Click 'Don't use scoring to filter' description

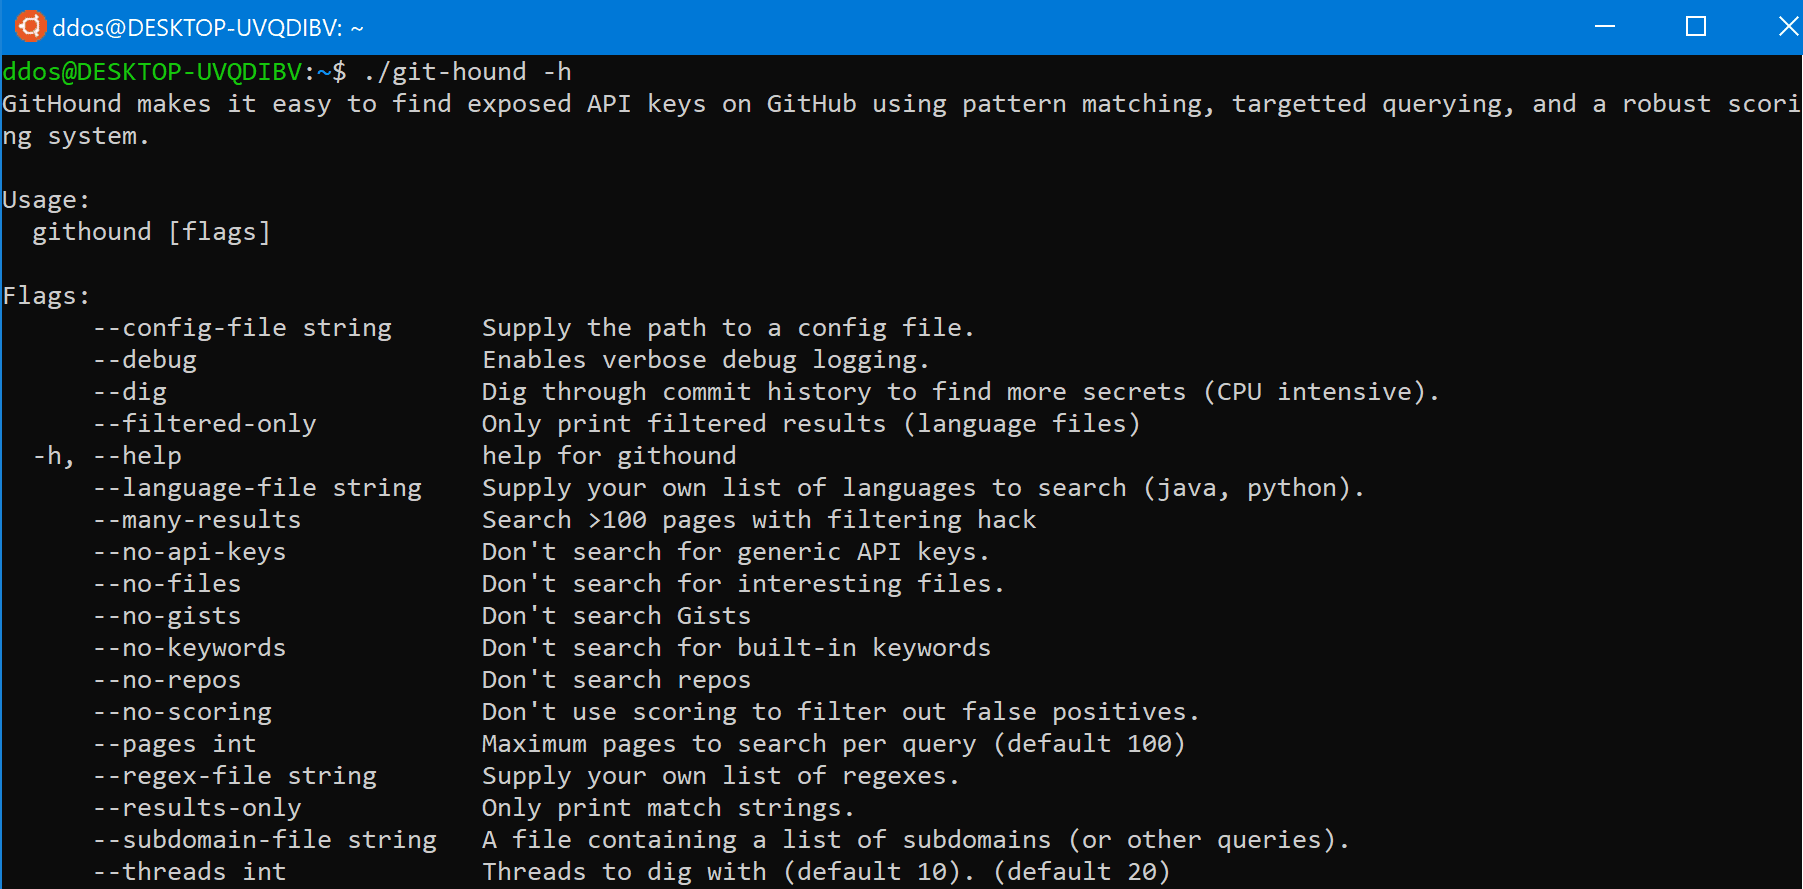point(841,712)
